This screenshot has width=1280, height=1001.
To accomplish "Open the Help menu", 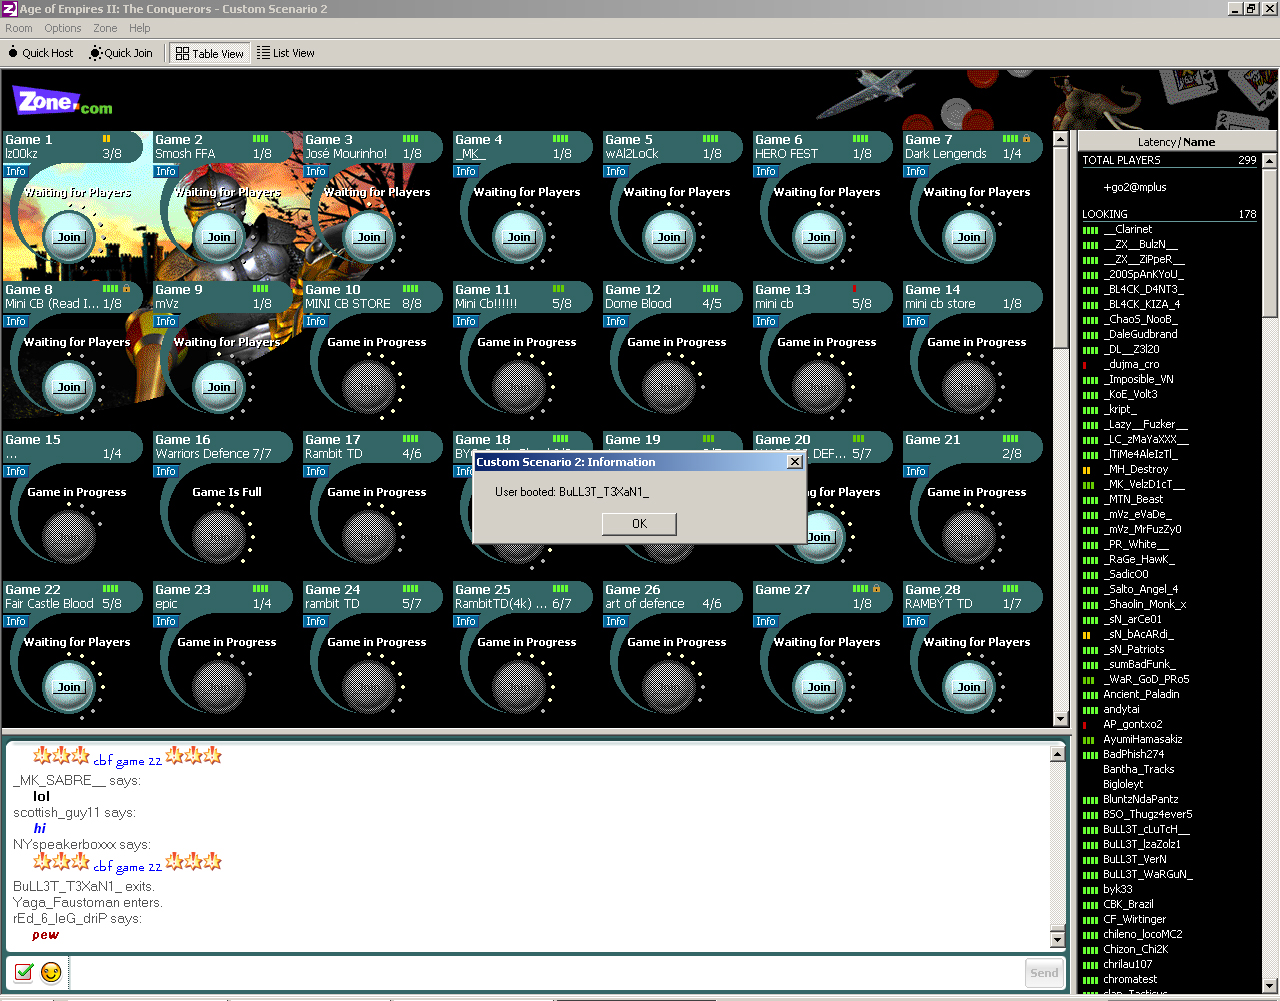I will coord(140,28).
